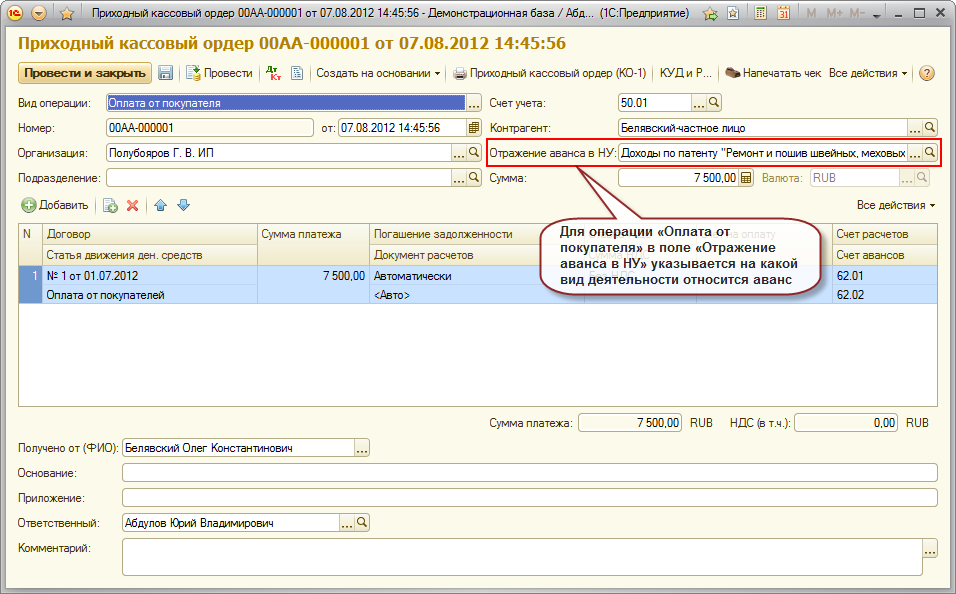Click Добавить to add a new row
This screenshot has width=956, height=594.
pyautogui.click(x=55, y=205)
